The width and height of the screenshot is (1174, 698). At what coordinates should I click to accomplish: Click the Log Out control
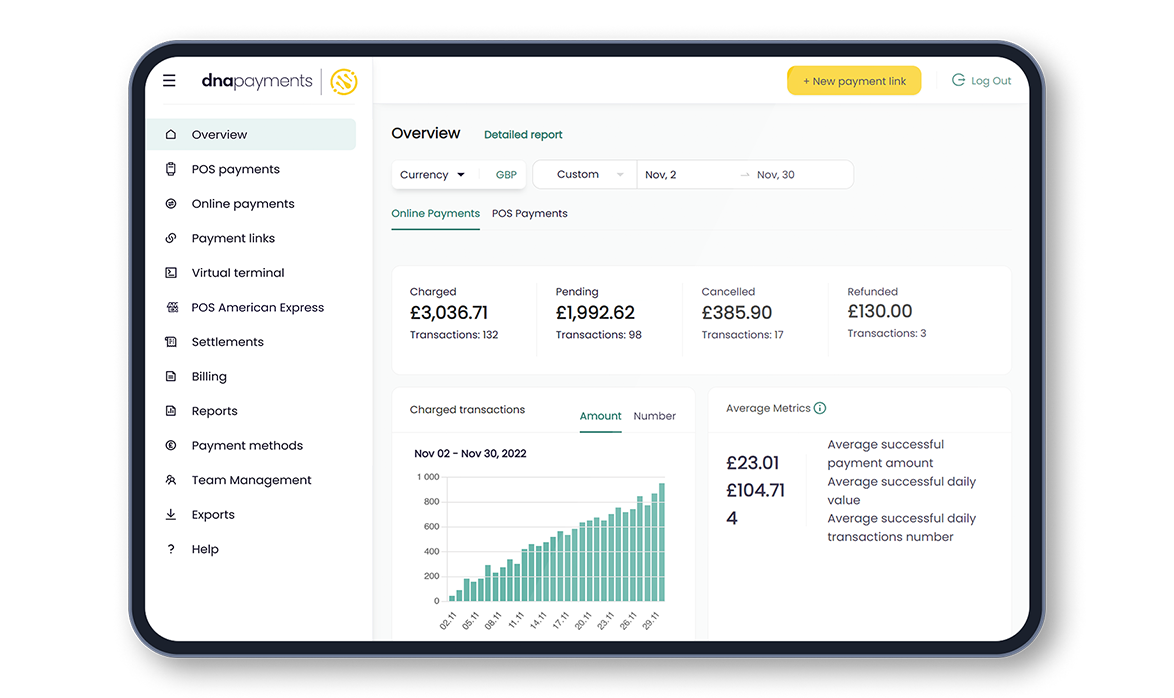tap(982, 80)
